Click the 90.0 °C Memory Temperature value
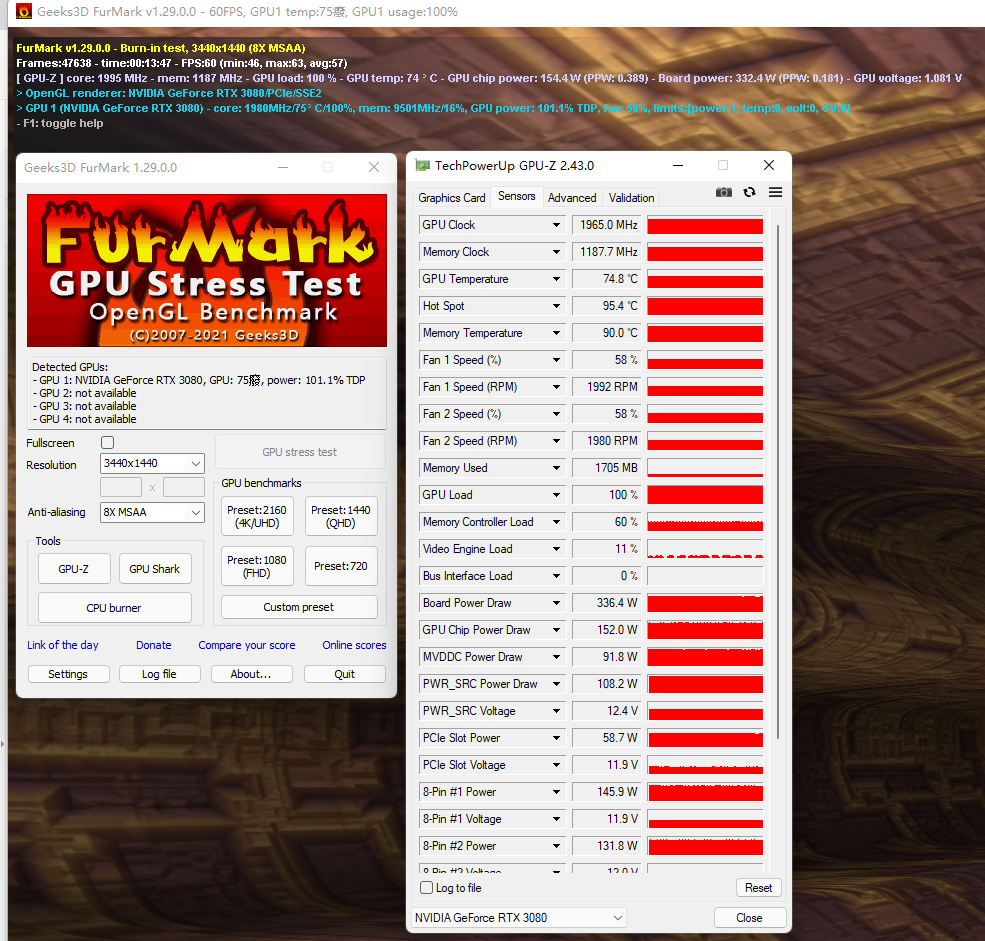985x941 pixels. point(606,333)
